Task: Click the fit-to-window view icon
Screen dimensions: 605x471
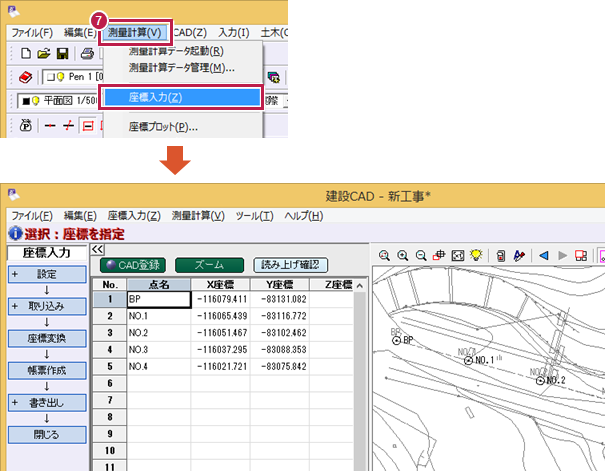Action: (x=456, y=256)
